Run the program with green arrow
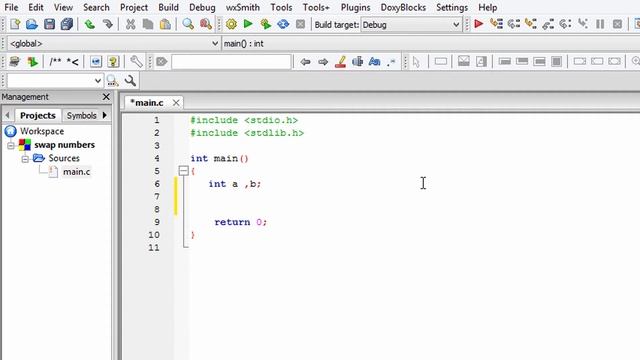The height and width of the screenshot is (360, 640). (x=248, y=24)
